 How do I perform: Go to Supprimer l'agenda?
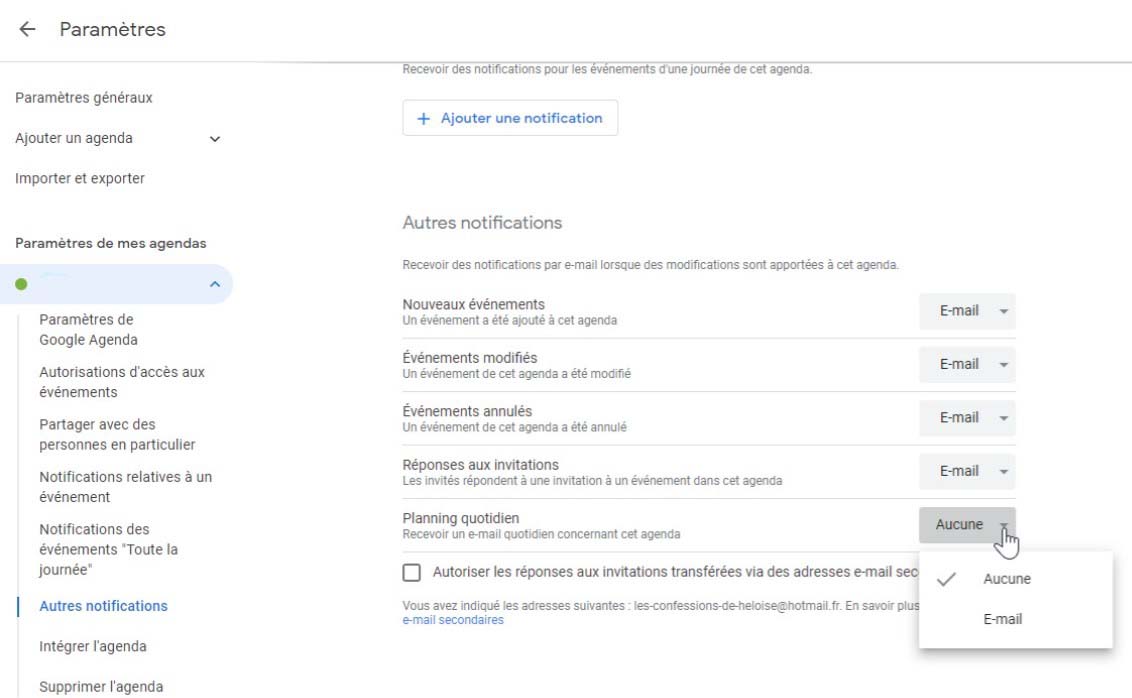coord(101,686)
